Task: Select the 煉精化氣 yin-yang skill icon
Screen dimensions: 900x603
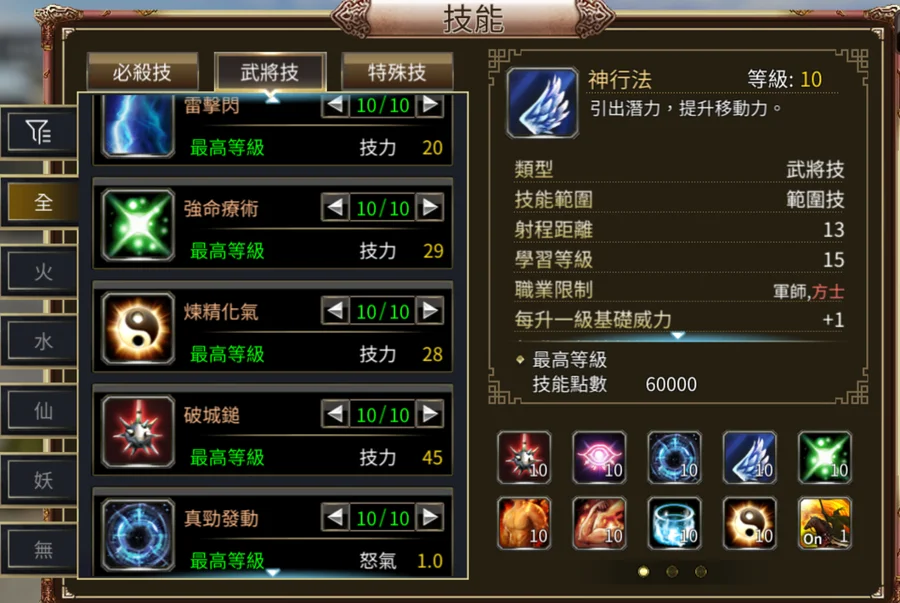Action: click(x=138, y=329)
